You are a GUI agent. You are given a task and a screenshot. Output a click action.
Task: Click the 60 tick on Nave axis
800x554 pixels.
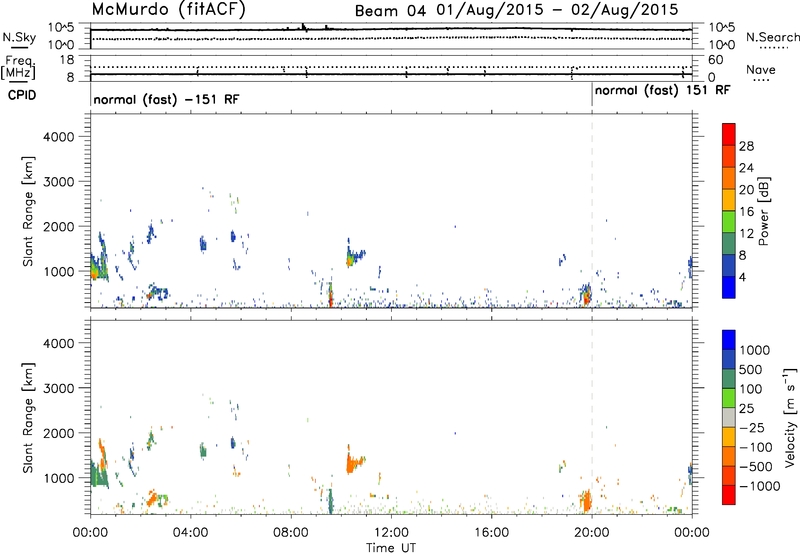716,60
